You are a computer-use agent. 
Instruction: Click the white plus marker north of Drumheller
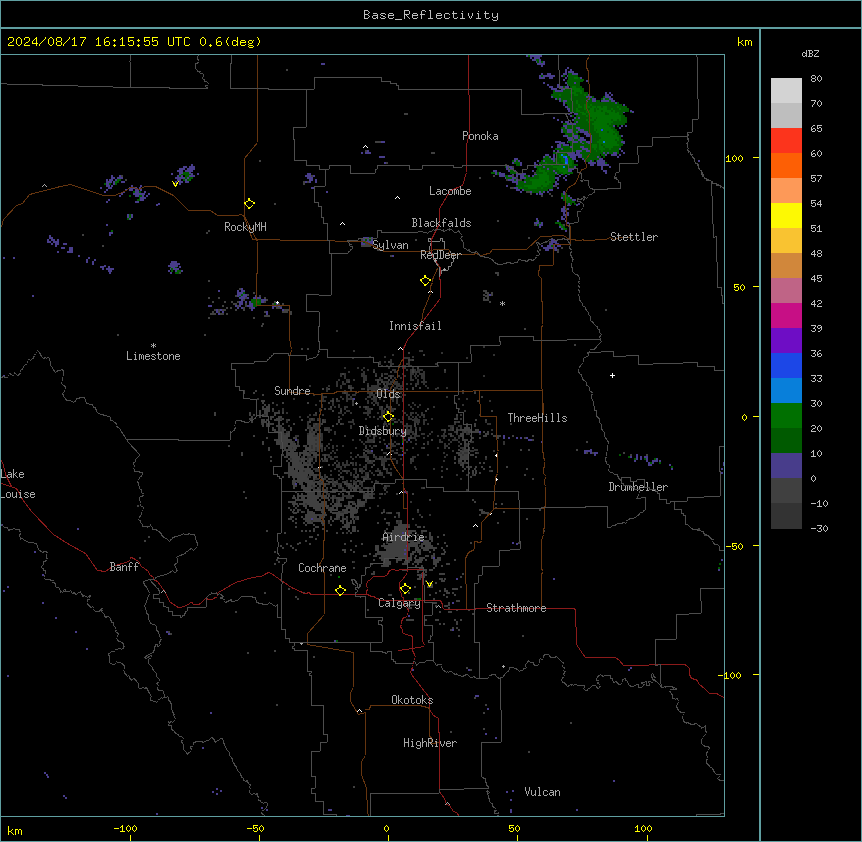click(x=612, y=375)
